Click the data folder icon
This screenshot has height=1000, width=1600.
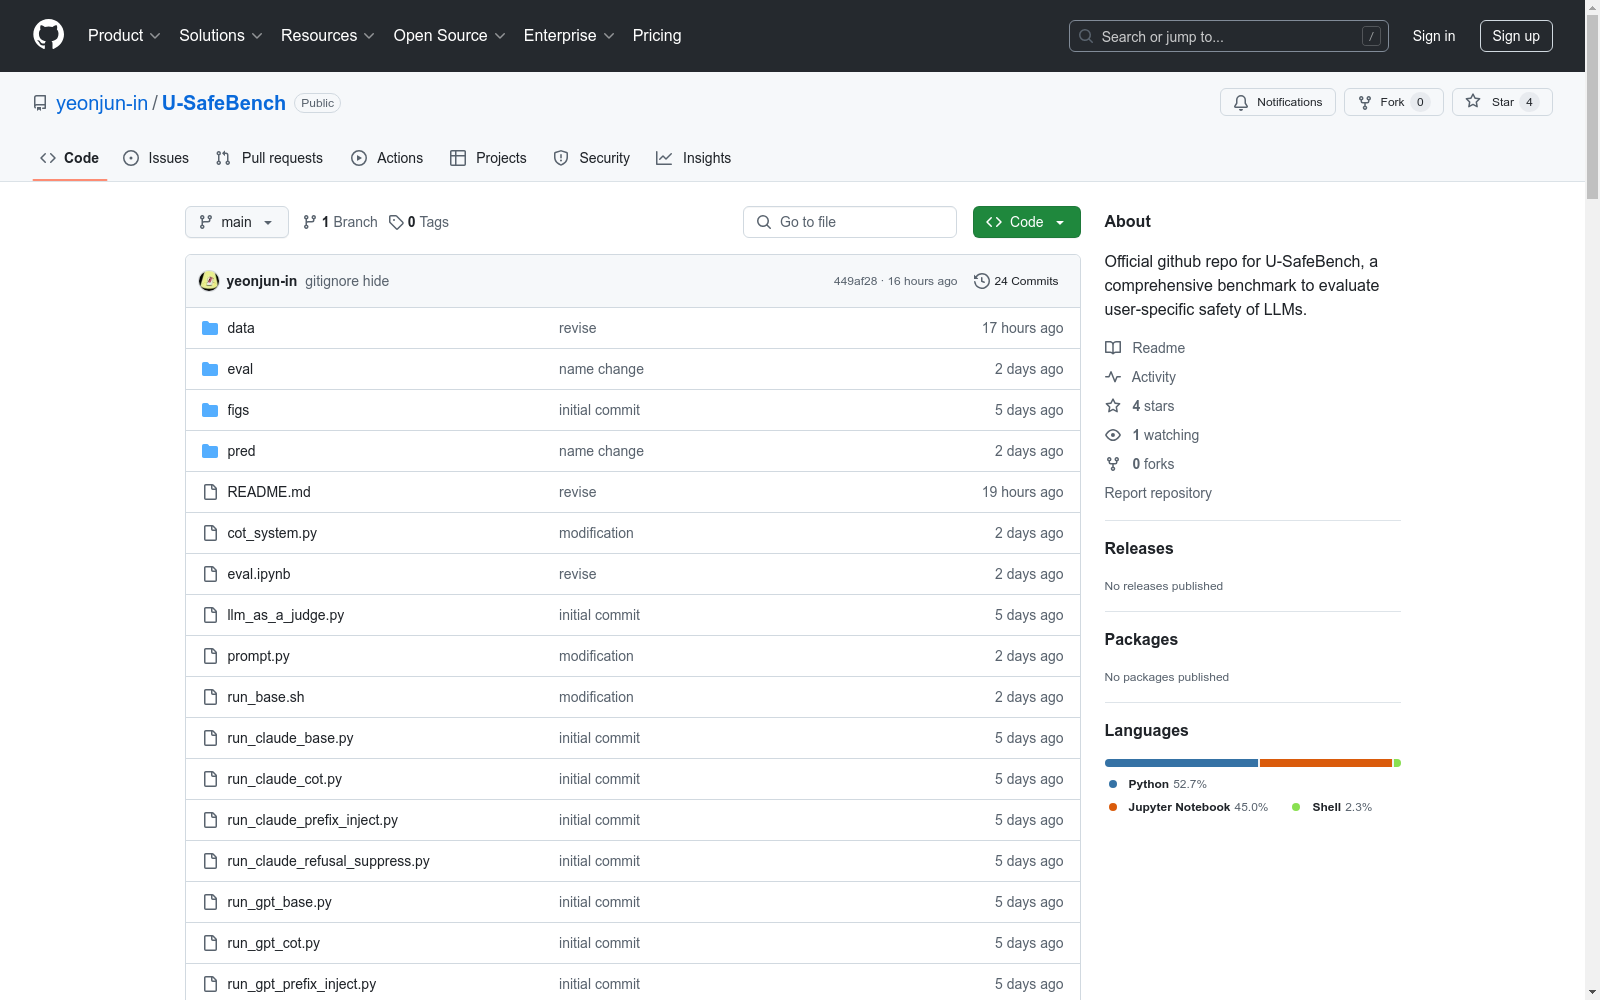point(210,328)
